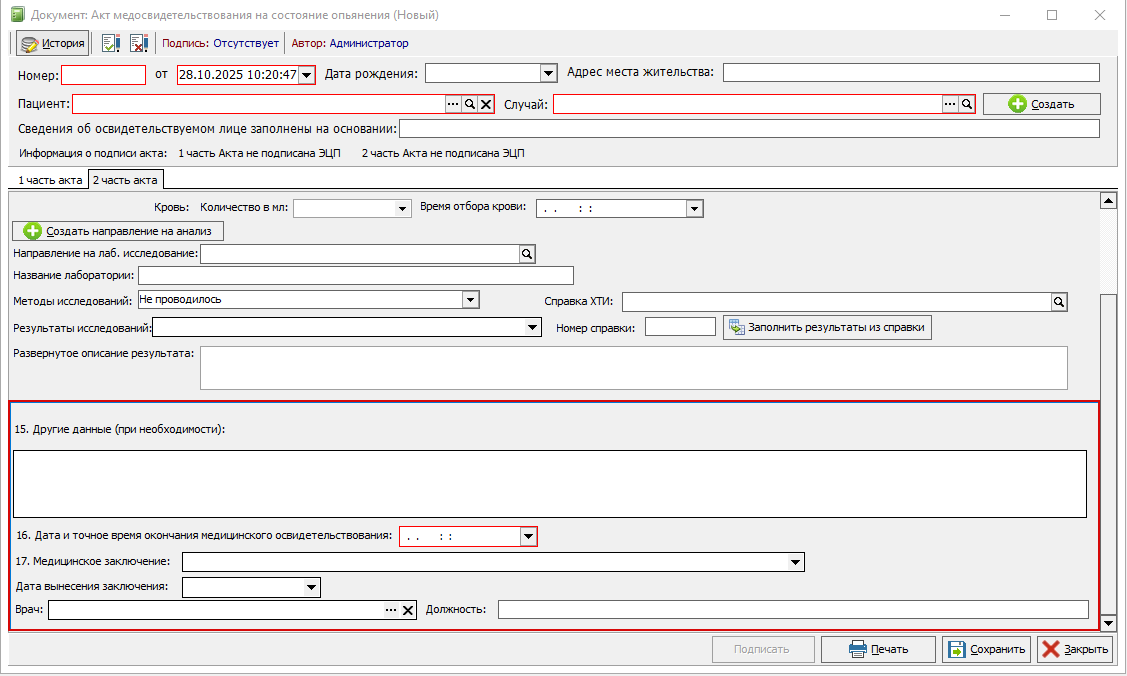Open the История button
This screenshot has width=1127, height=676.
pyautogui.click(x=53, y=43)
